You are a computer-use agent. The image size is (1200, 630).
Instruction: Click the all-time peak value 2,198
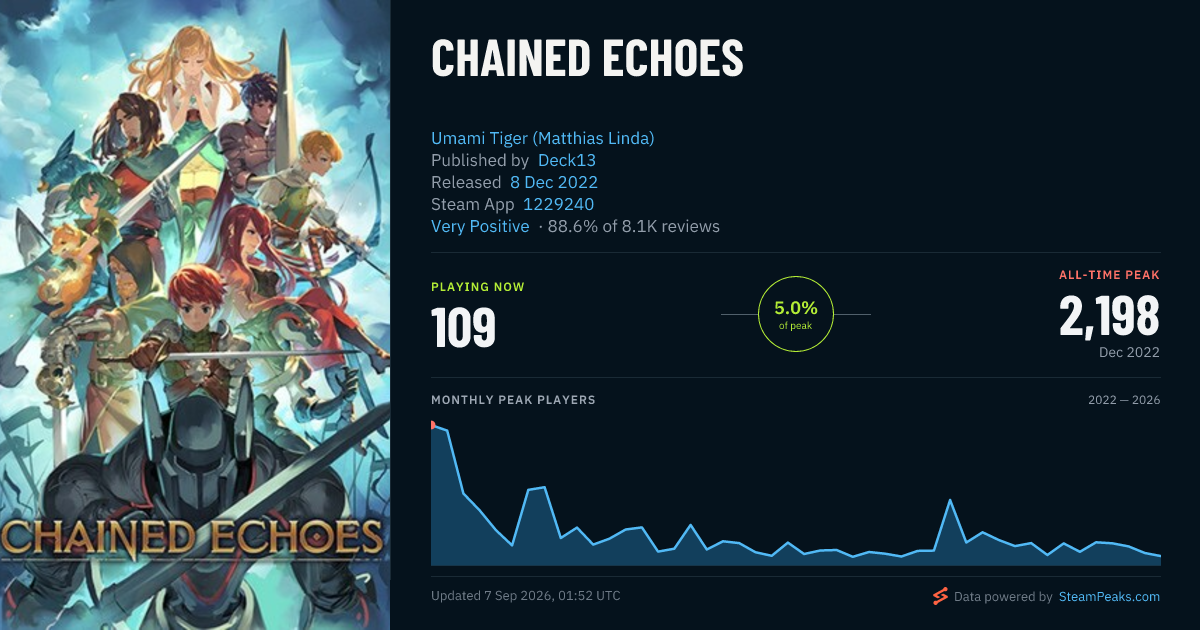(1110, 316)
